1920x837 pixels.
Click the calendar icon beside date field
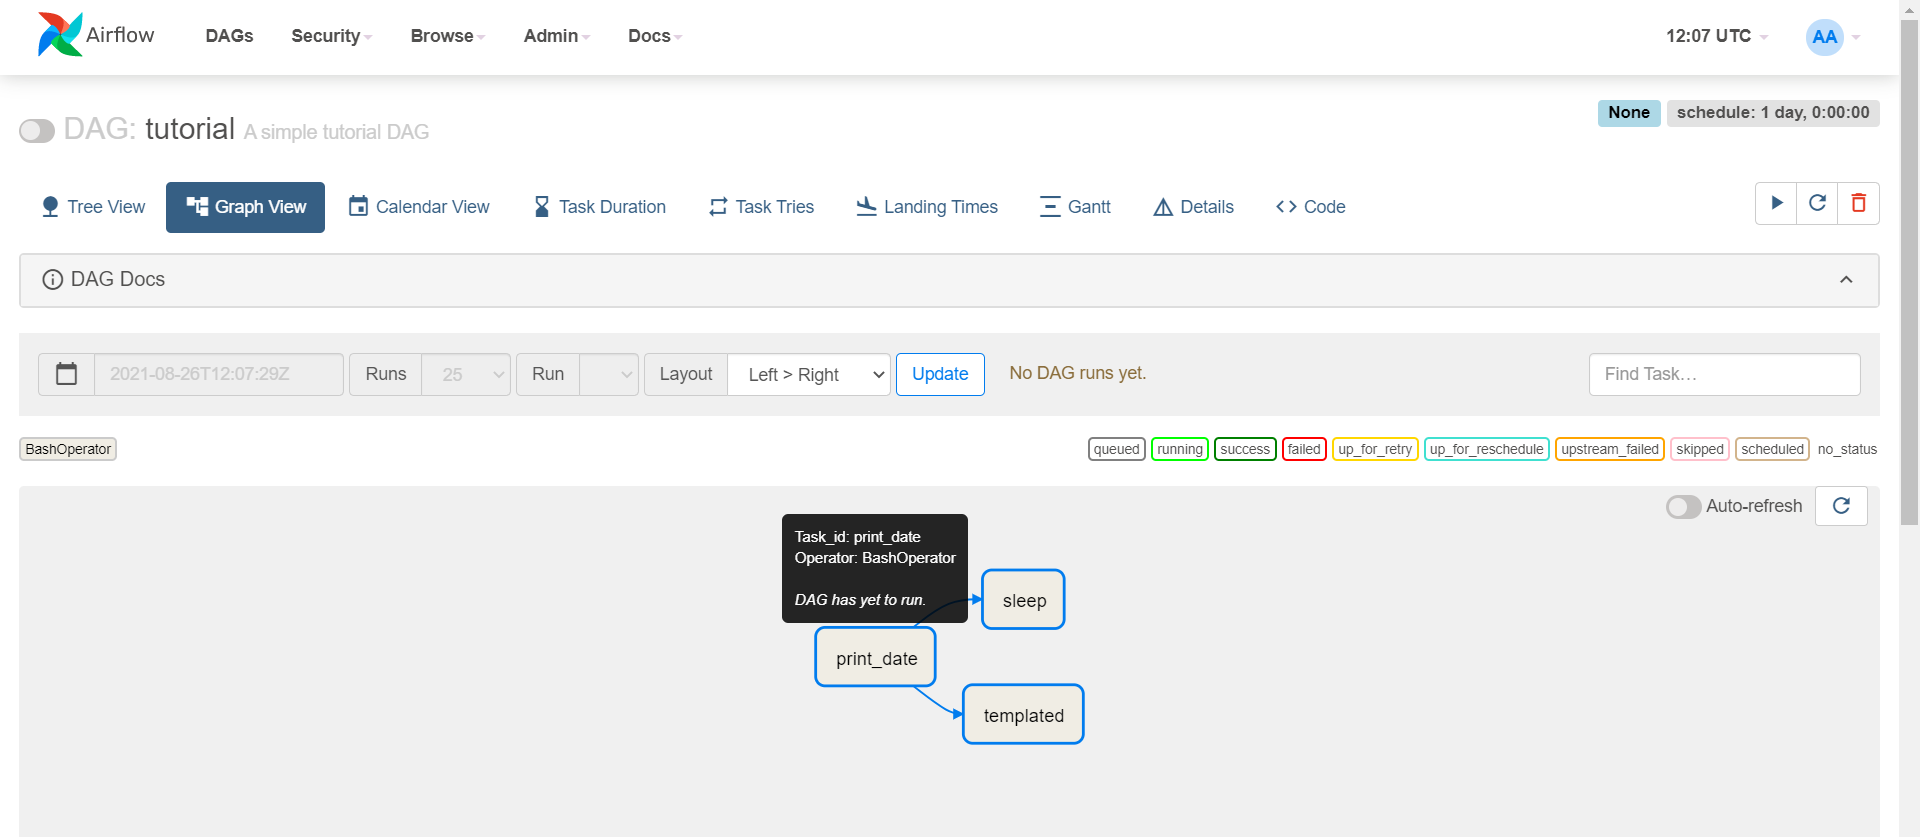click(x=66, y=374)
